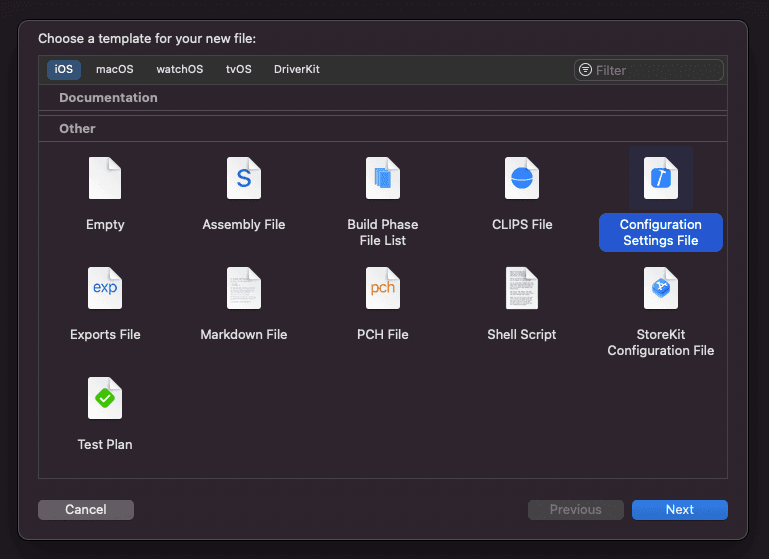
Task: Click the StoreKit Configuration File label
Action: pos(661,342)
